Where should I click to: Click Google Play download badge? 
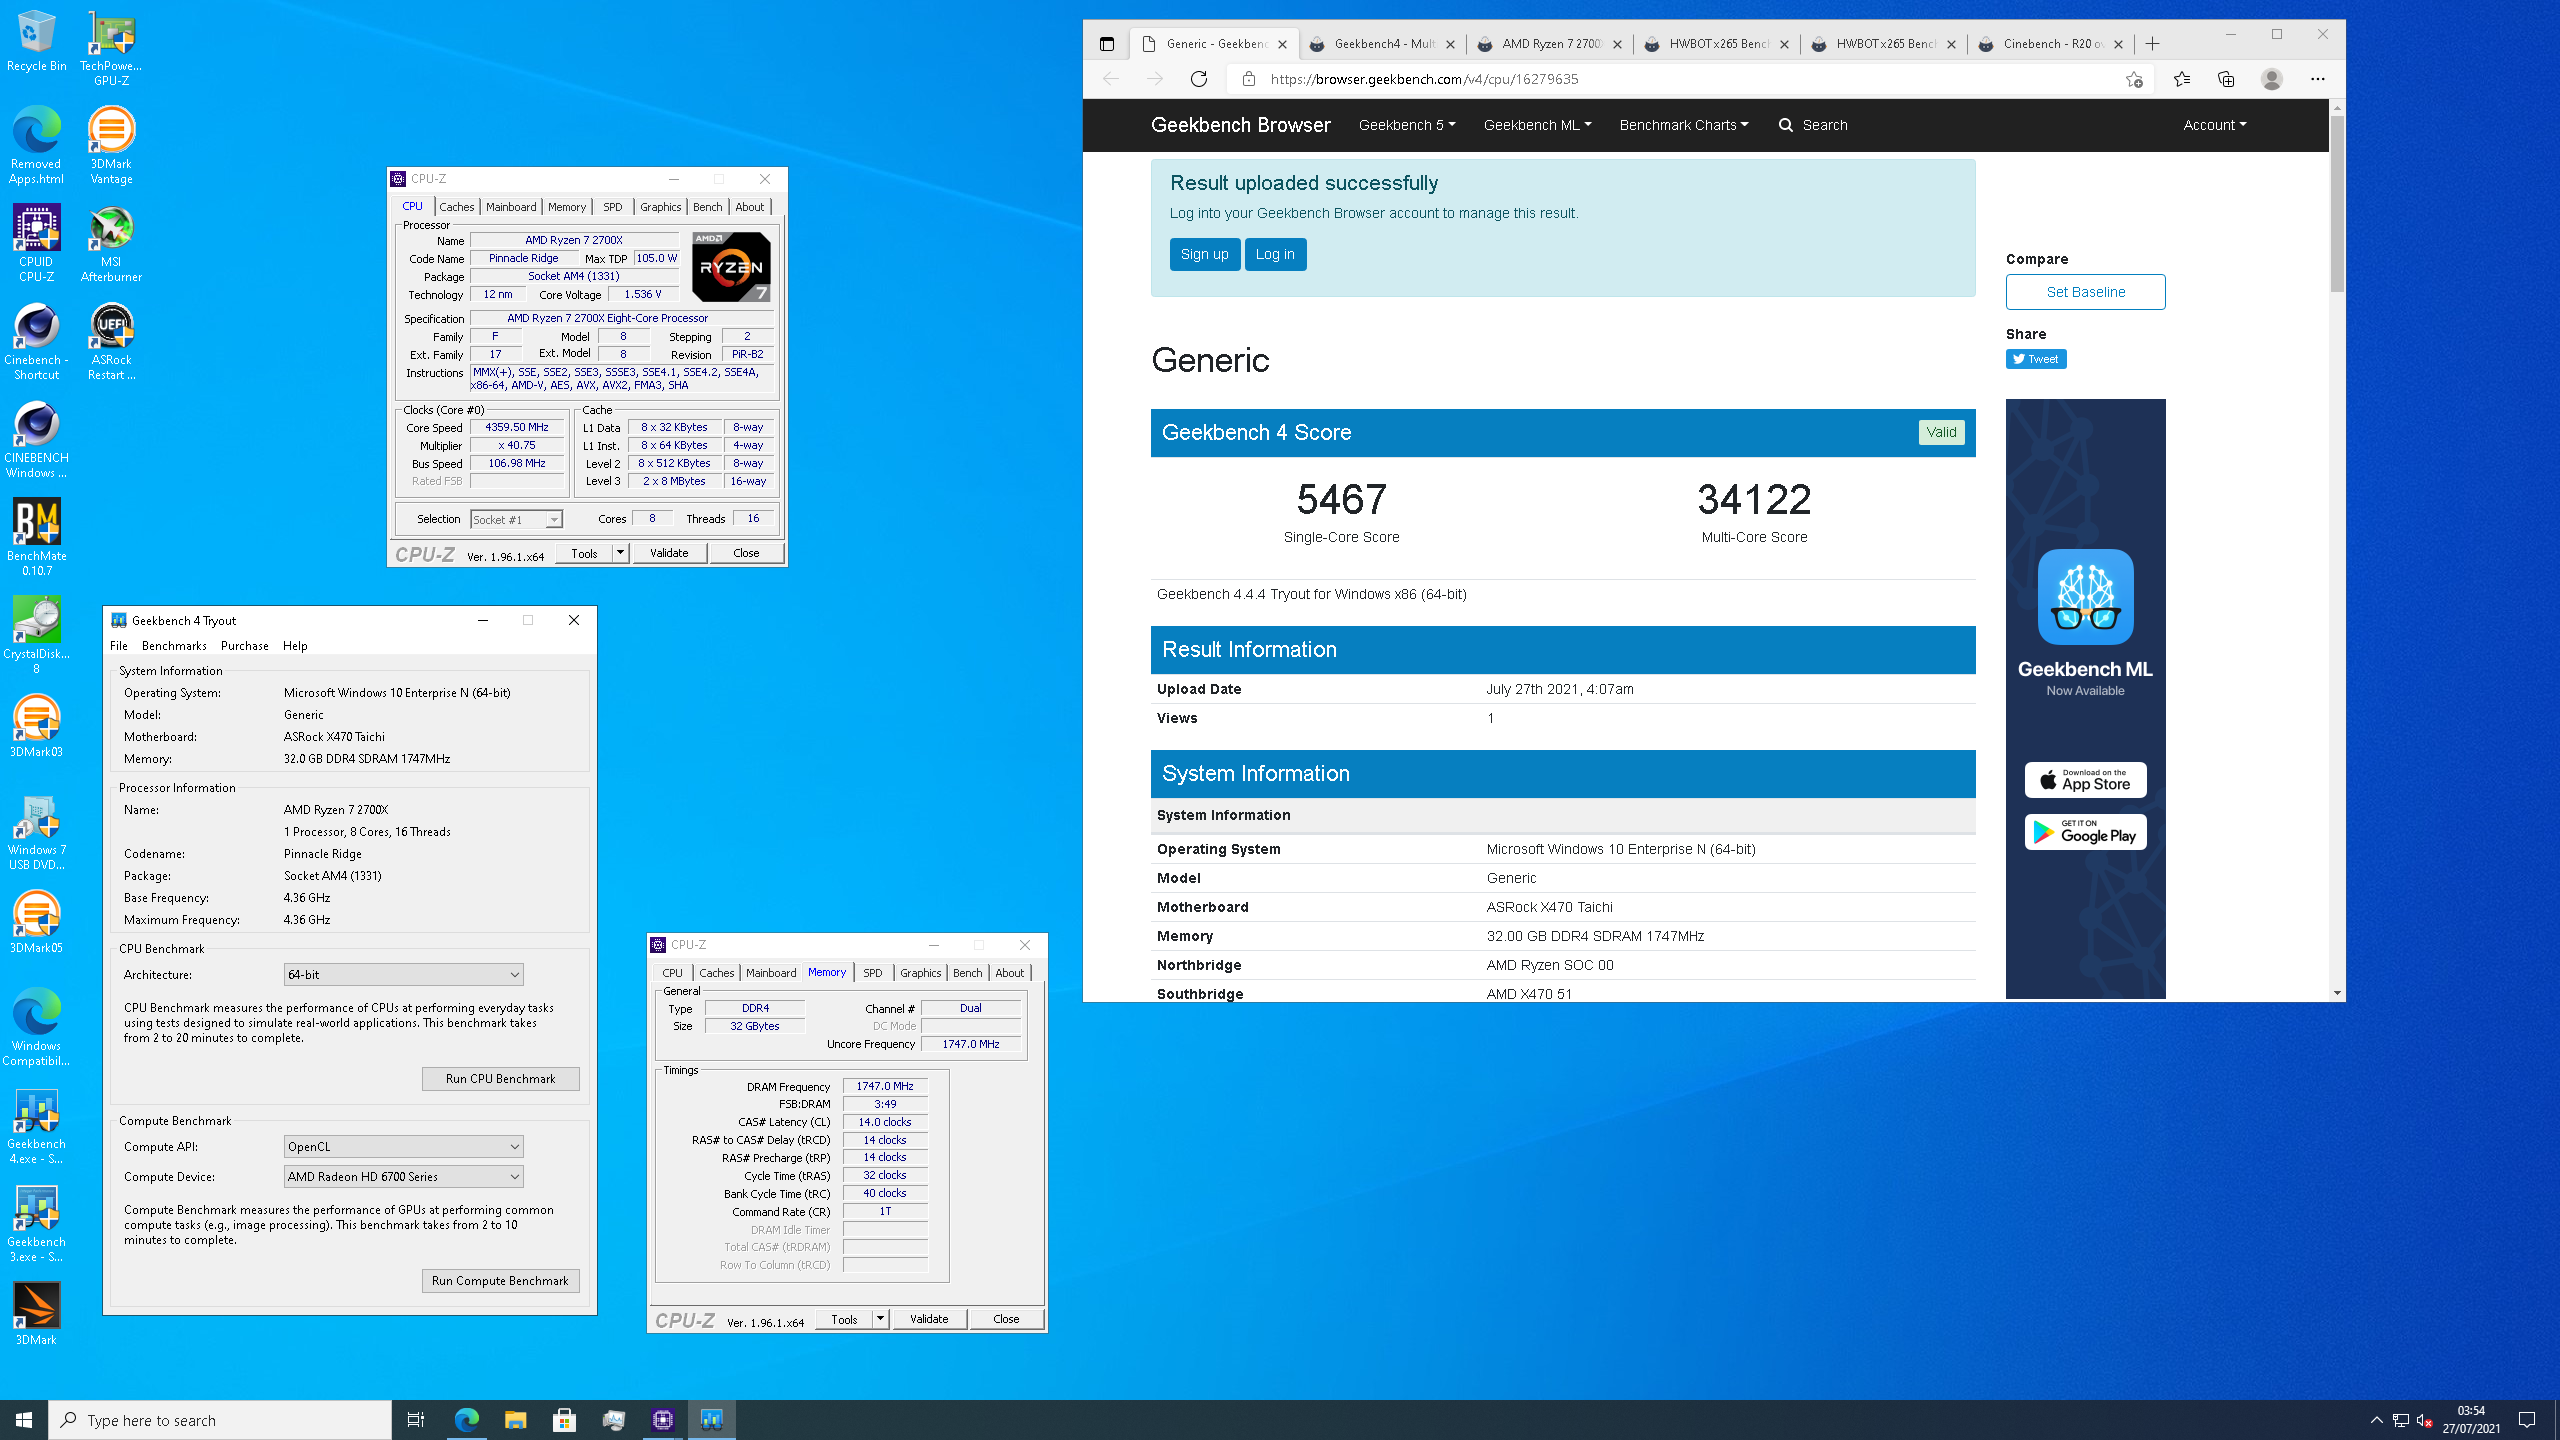pyautogui.click(x=2085, y=832)
